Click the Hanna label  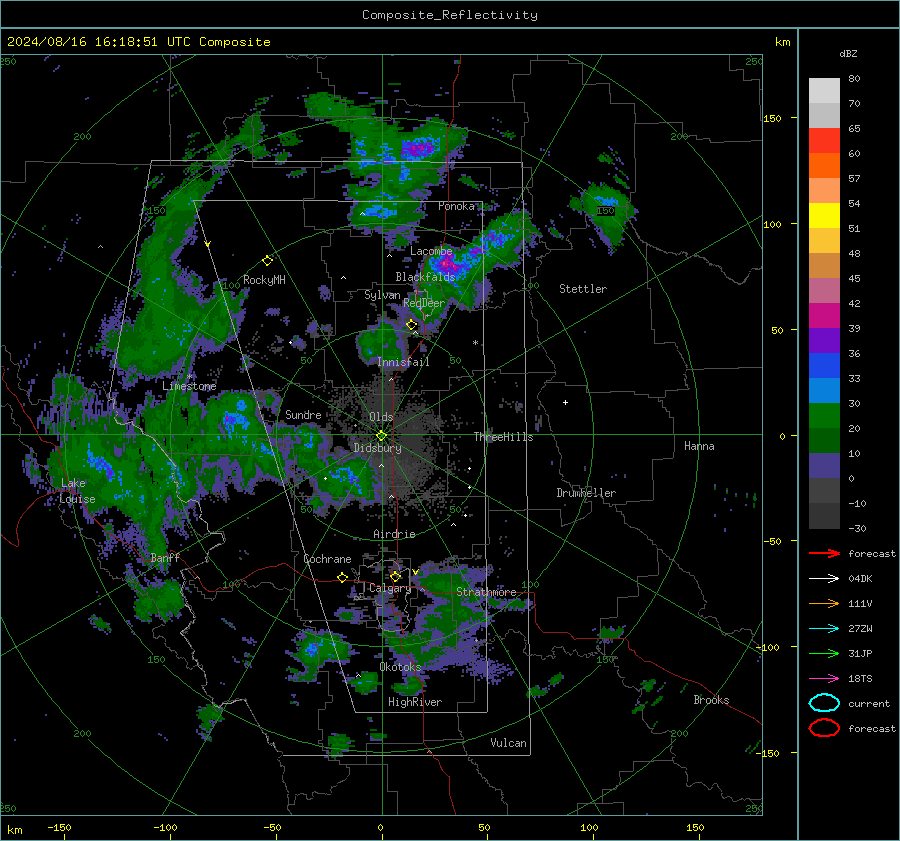pos(699,446)
